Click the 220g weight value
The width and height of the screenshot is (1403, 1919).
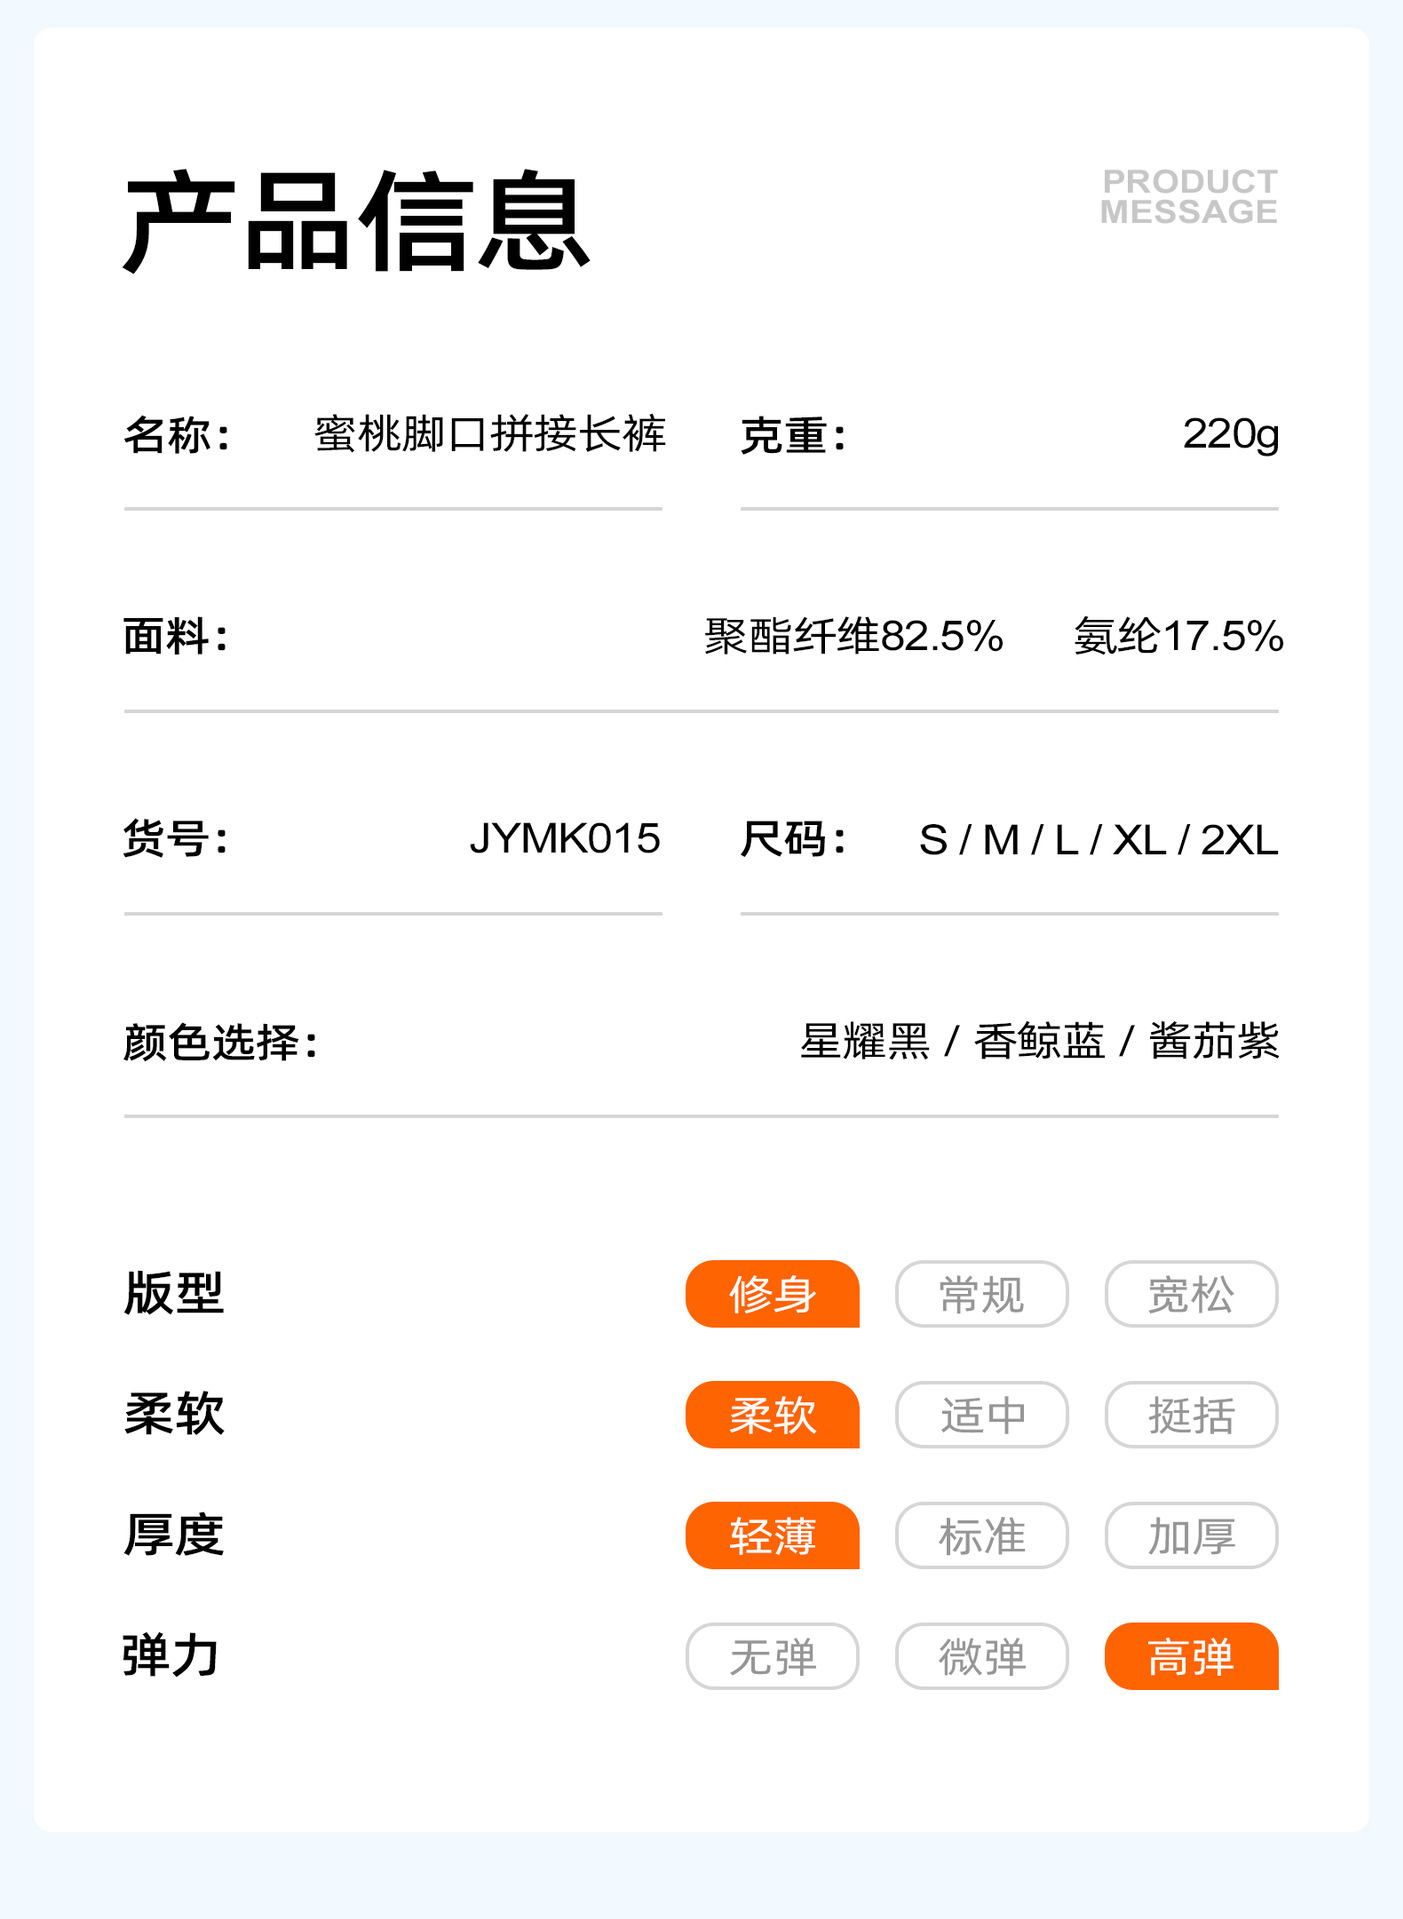[x=1230, y=434]
